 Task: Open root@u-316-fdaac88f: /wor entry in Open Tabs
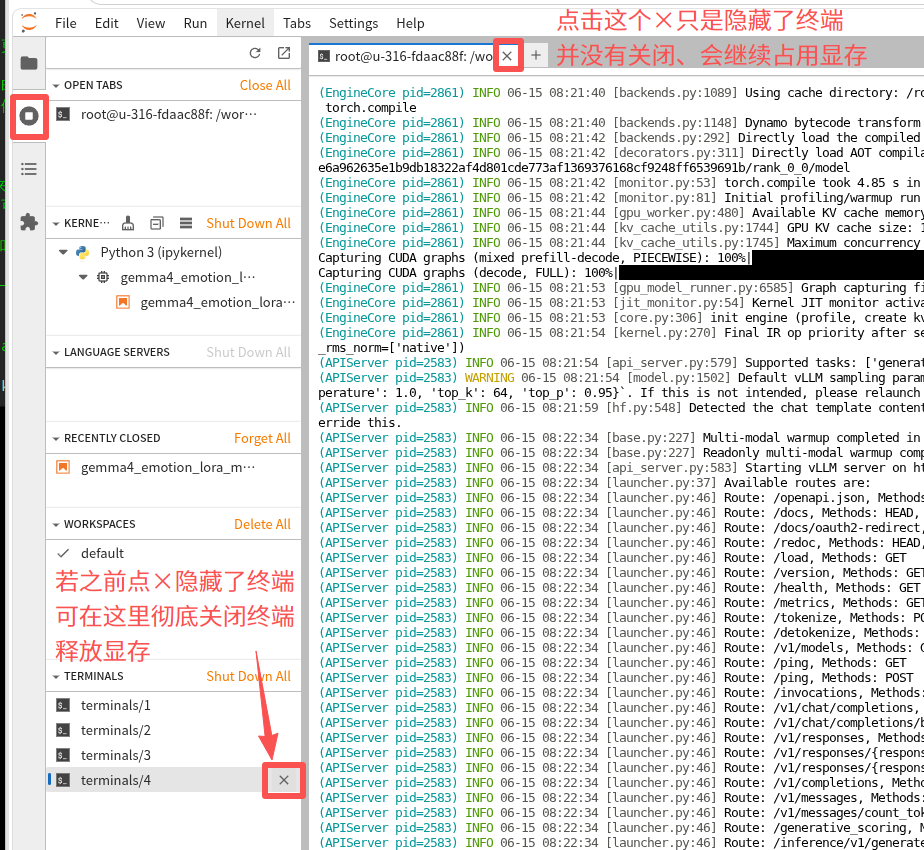pos(174,114)
